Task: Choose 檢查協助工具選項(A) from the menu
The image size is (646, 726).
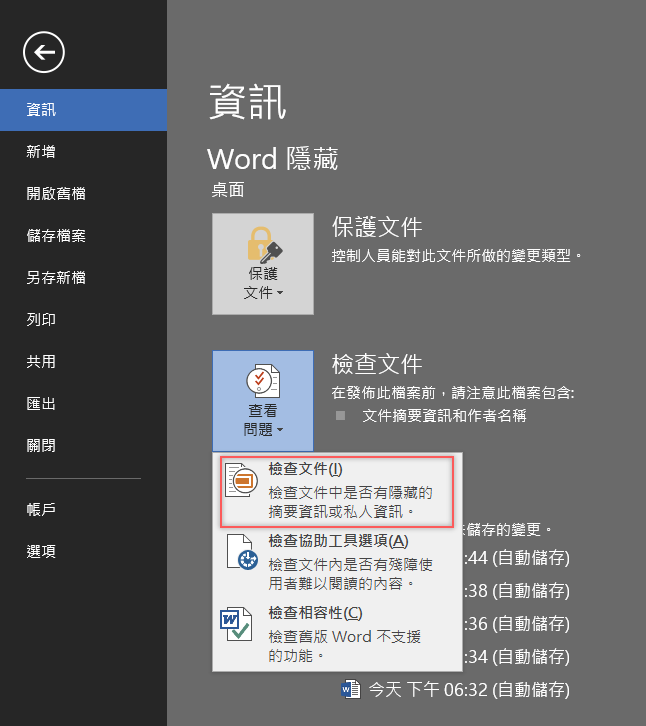Action: (337, 563)
